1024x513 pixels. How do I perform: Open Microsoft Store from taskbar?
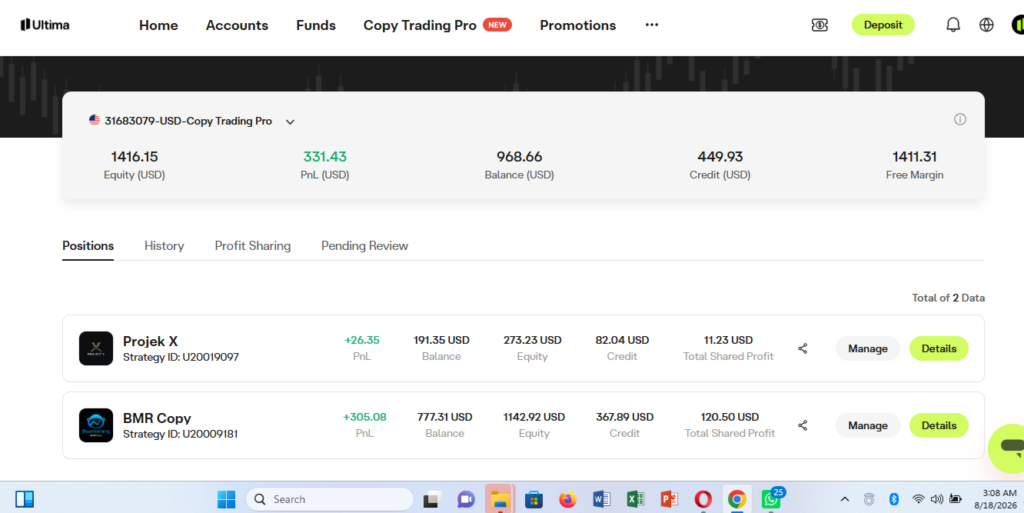point(534,500)
